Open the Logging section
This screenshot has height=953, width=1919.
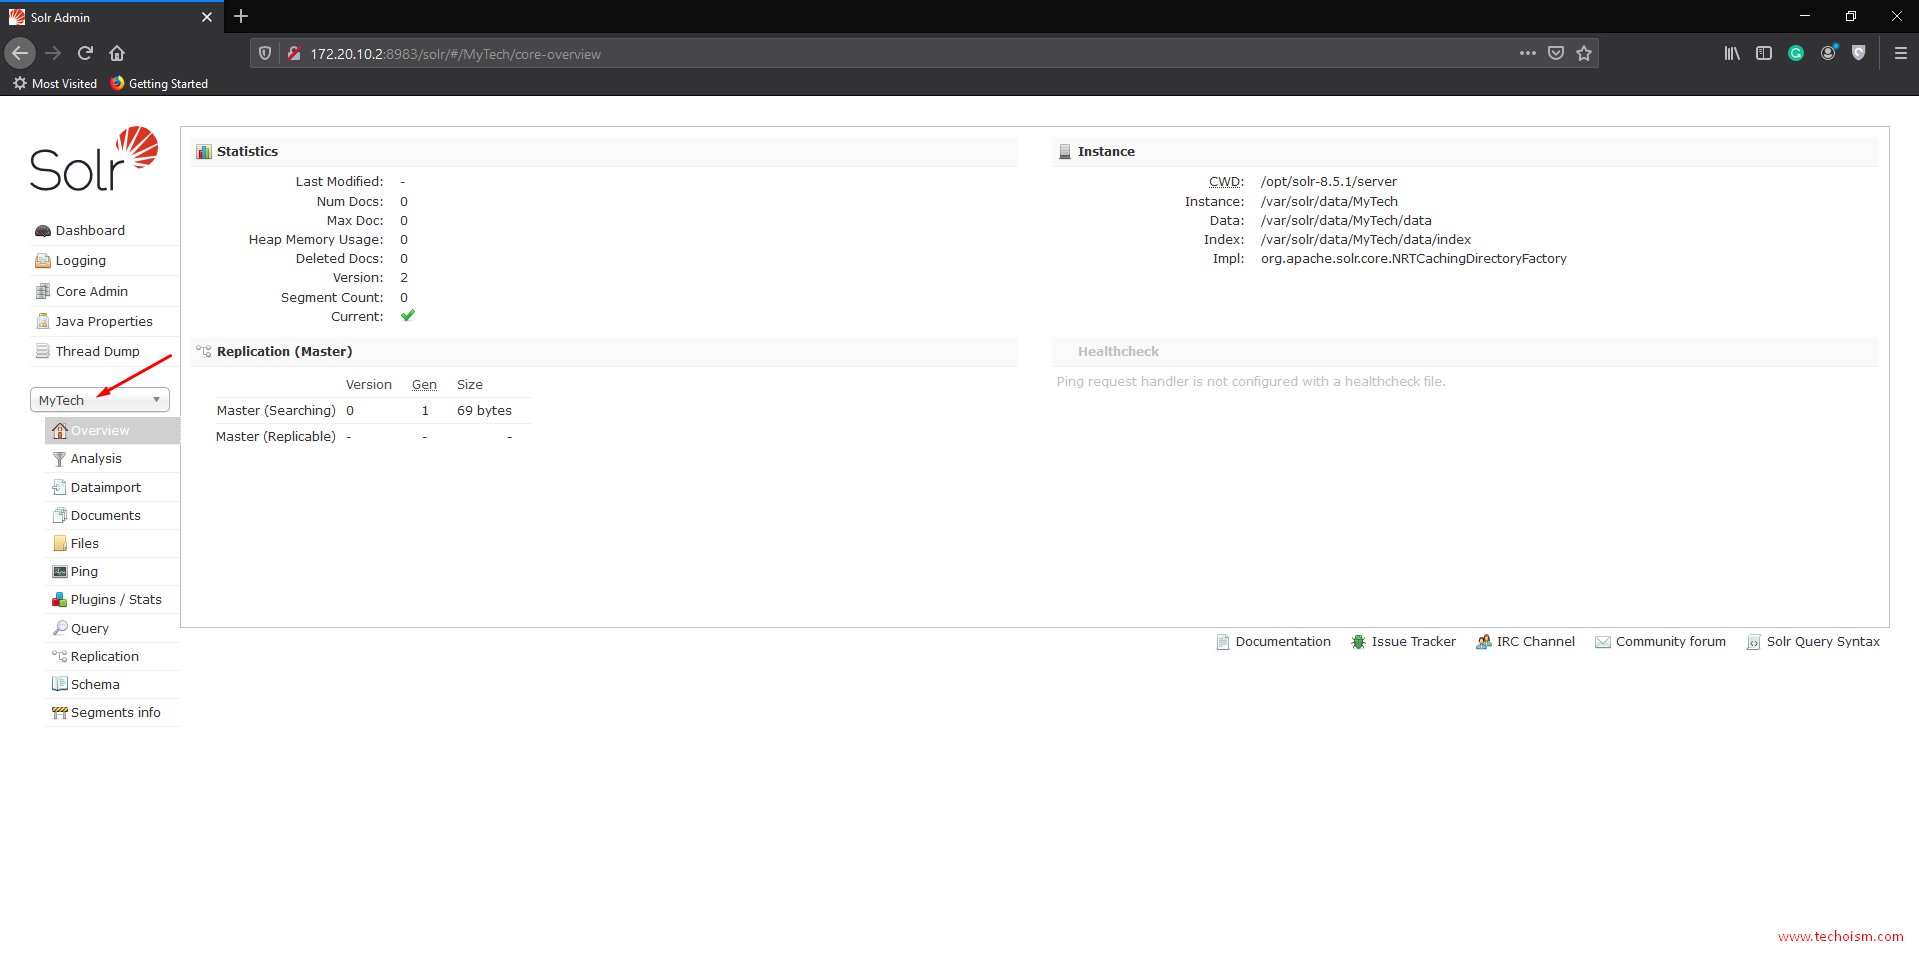click(80, 261)
